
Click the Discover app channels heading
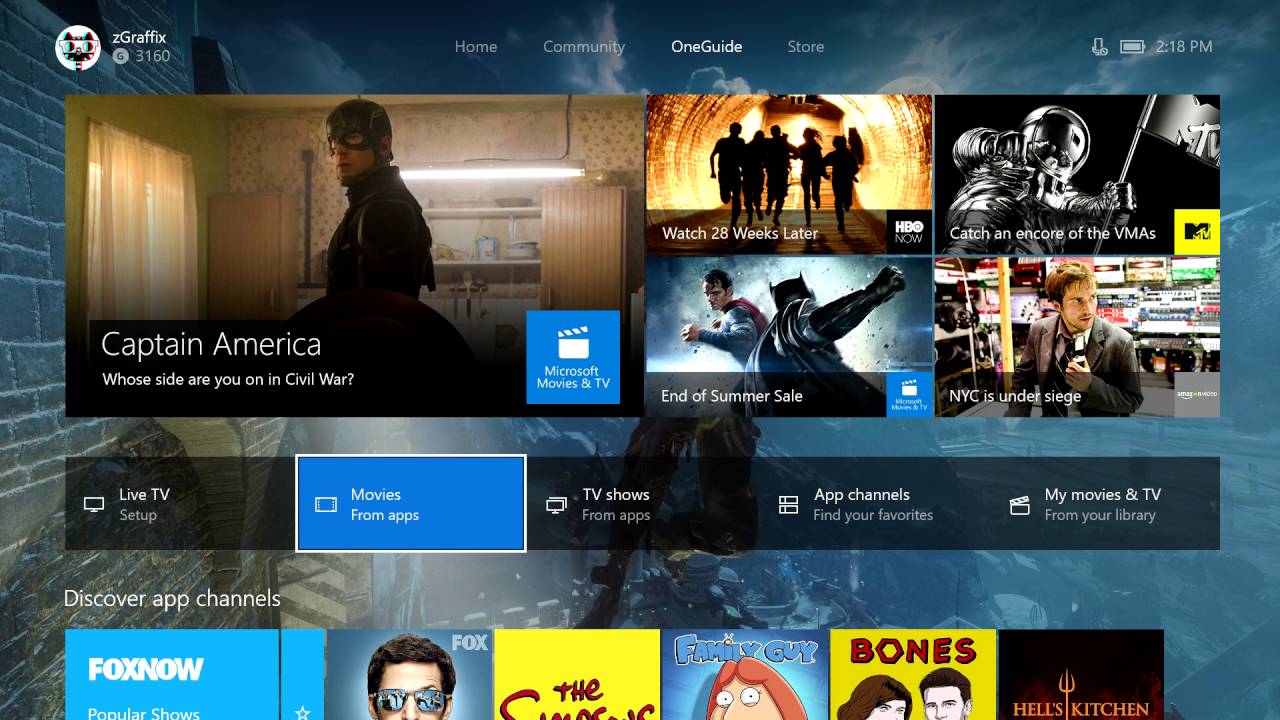tap(172, 598)
